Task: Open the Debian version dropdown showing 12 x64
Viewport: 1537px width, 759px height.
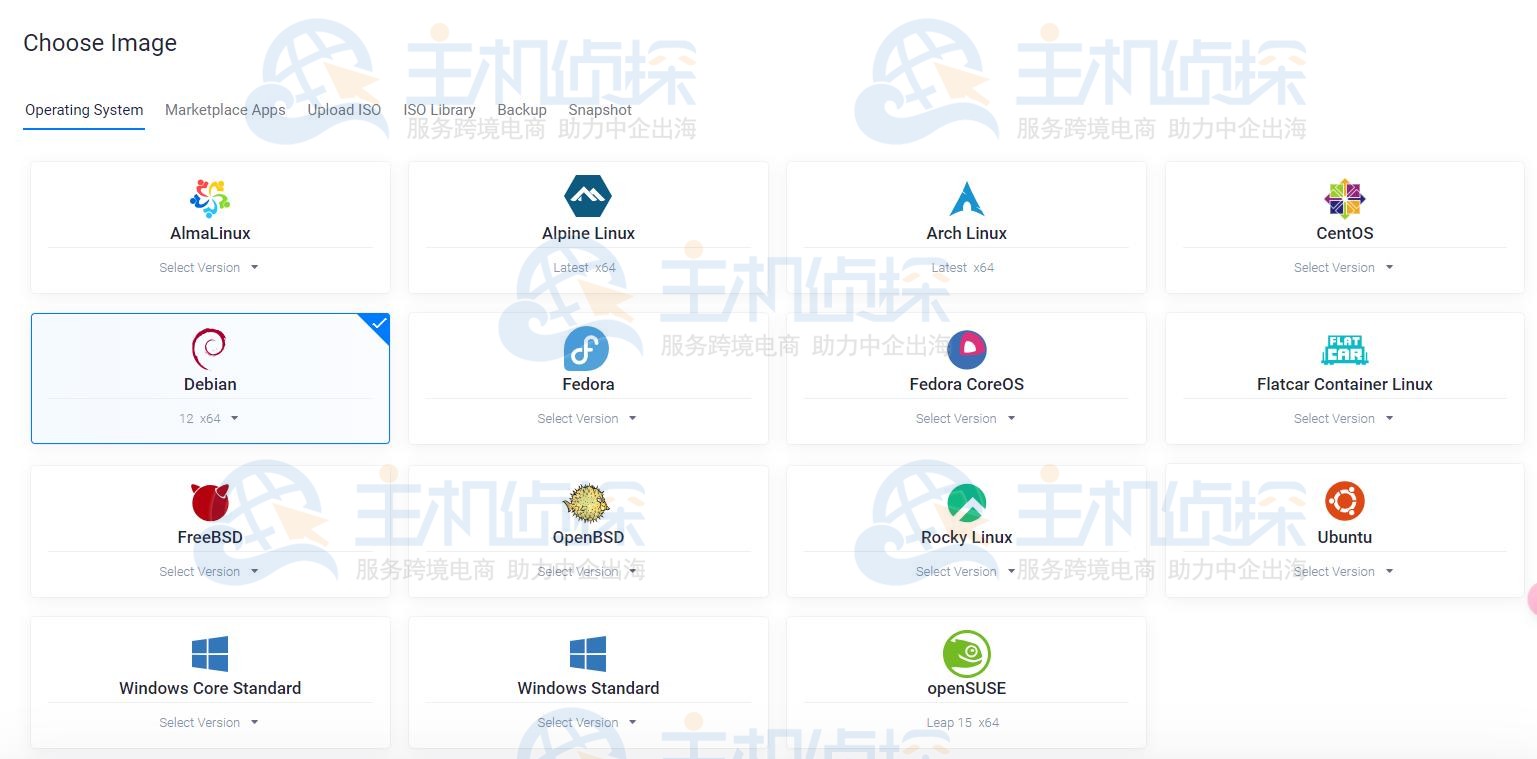Action: [210, 418]
